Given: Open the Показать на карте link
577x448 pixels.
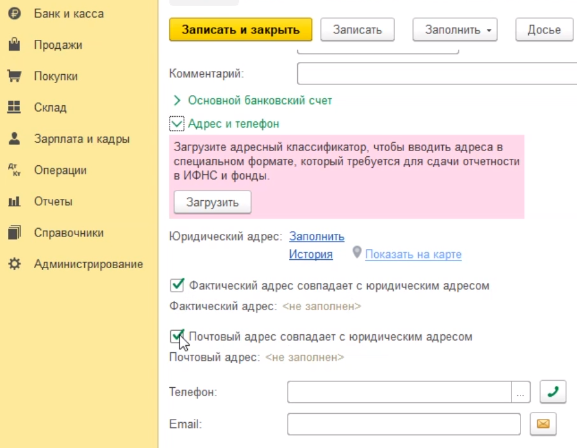Looking at the screenshot, I should point(413,254).
